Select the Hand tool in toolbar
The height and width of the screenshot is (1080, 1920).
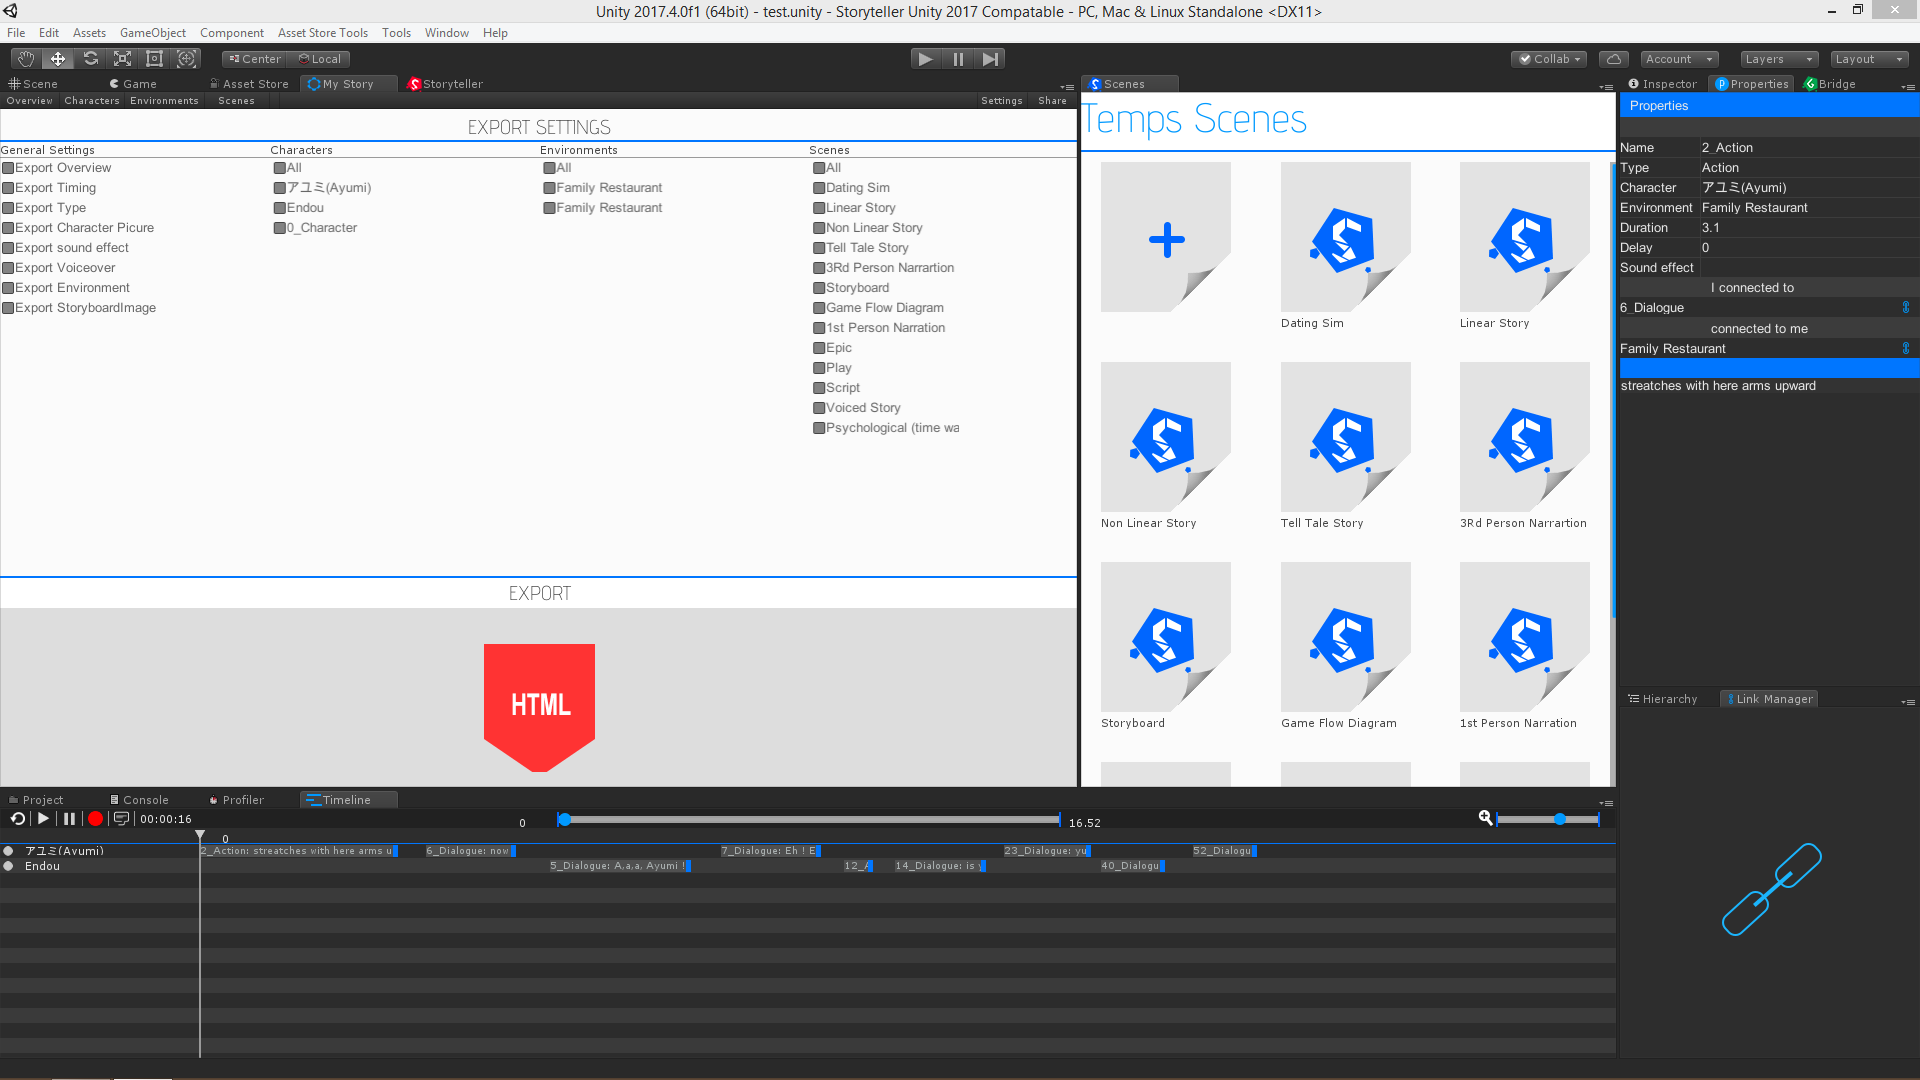pyautogui.click(x=26, y=59)
